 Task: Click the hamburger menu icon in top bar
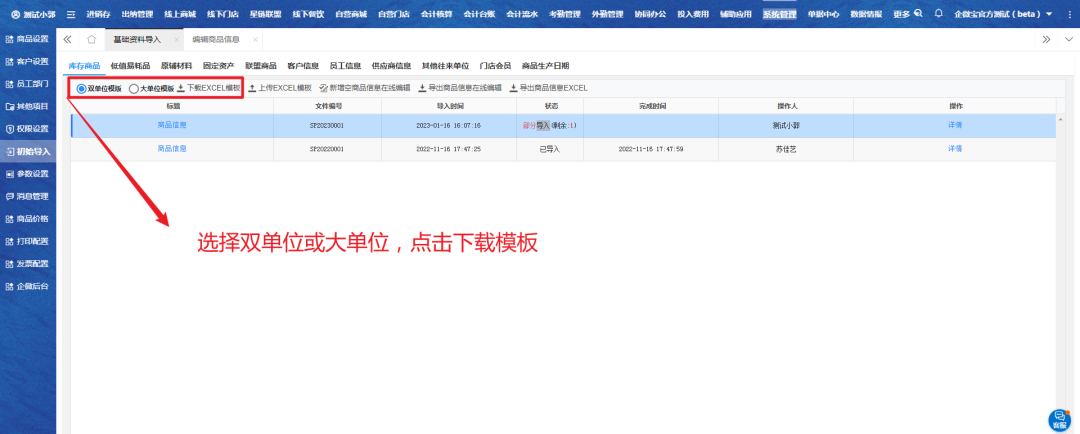point(70,14)
